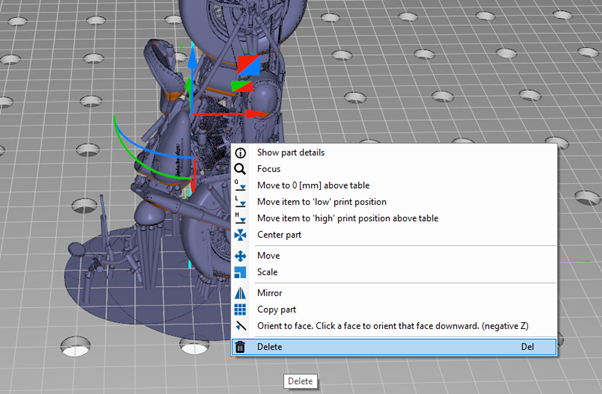Click the trash can Delete icon
602x394 pixels.
point(240,347)
